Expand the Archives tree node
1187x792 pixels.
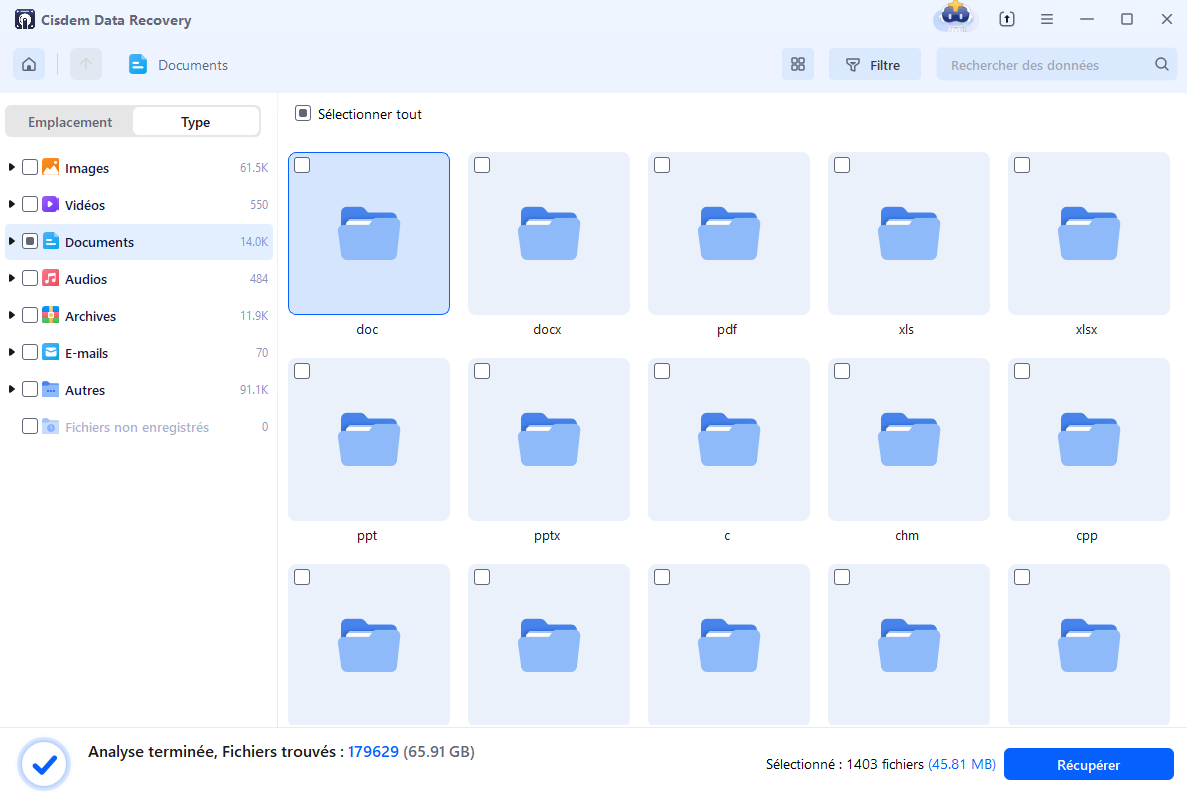(11, 315)
